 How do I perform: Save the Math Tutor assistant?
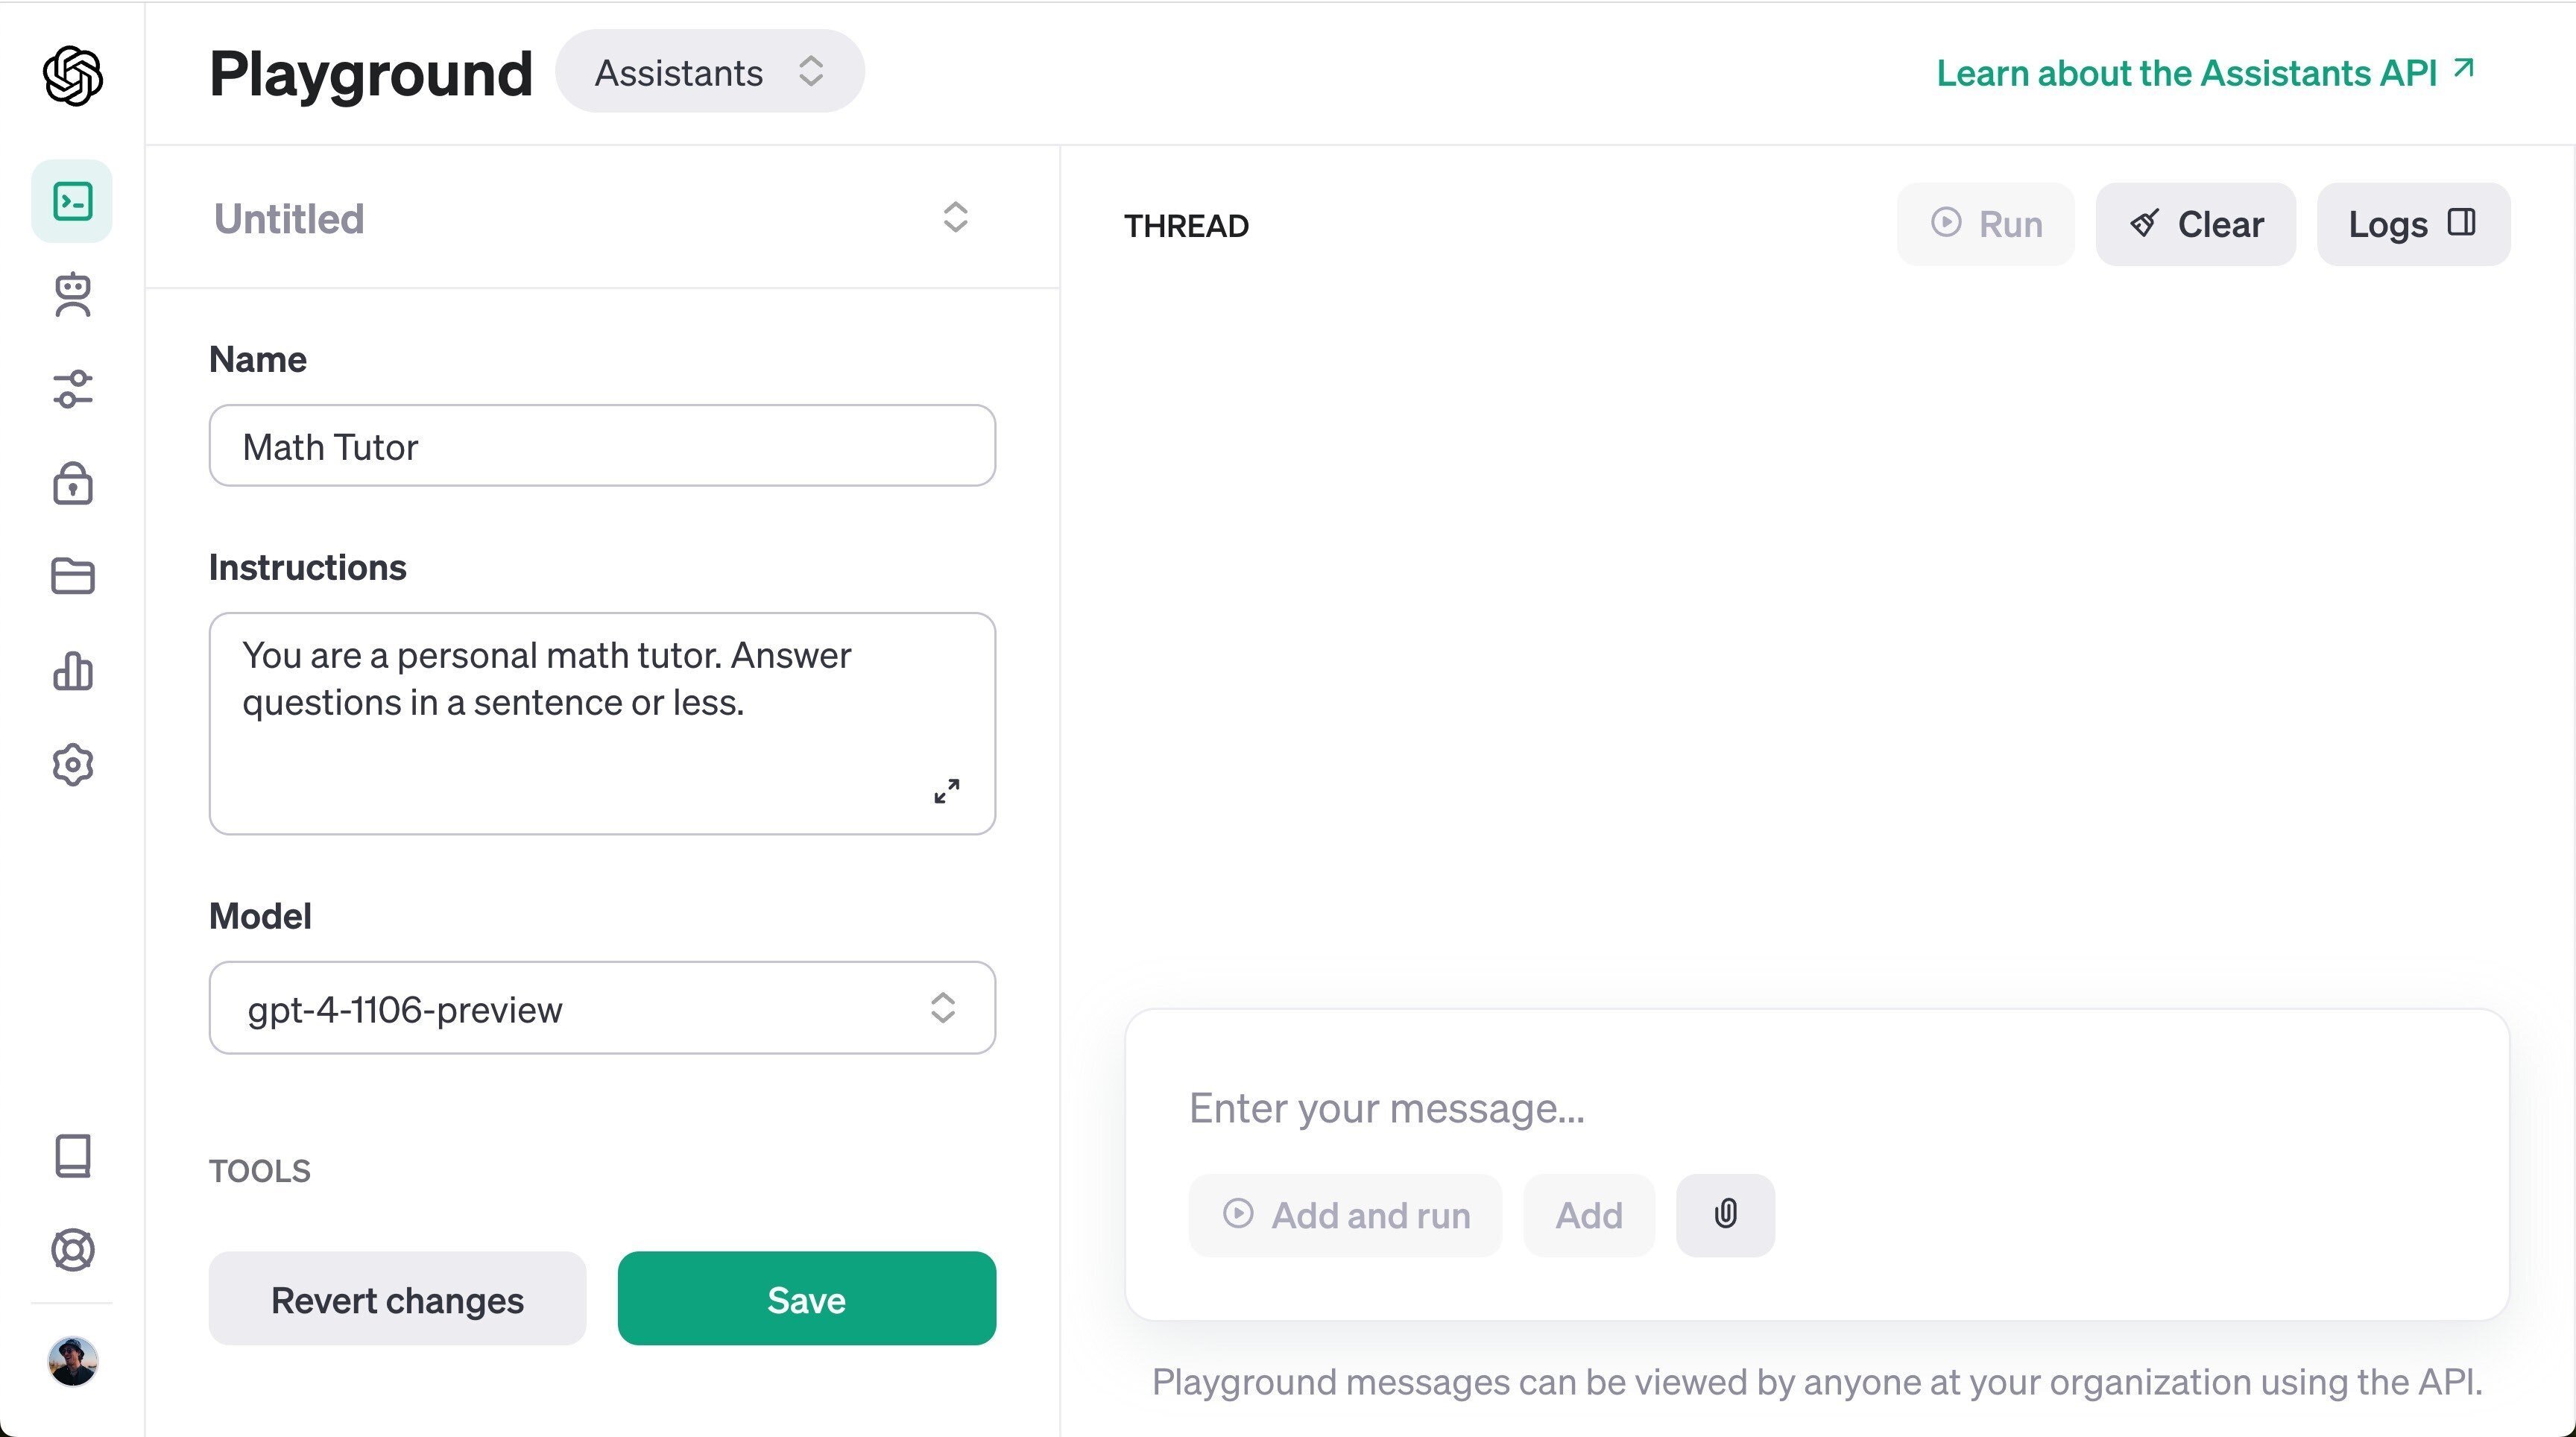806,1299
